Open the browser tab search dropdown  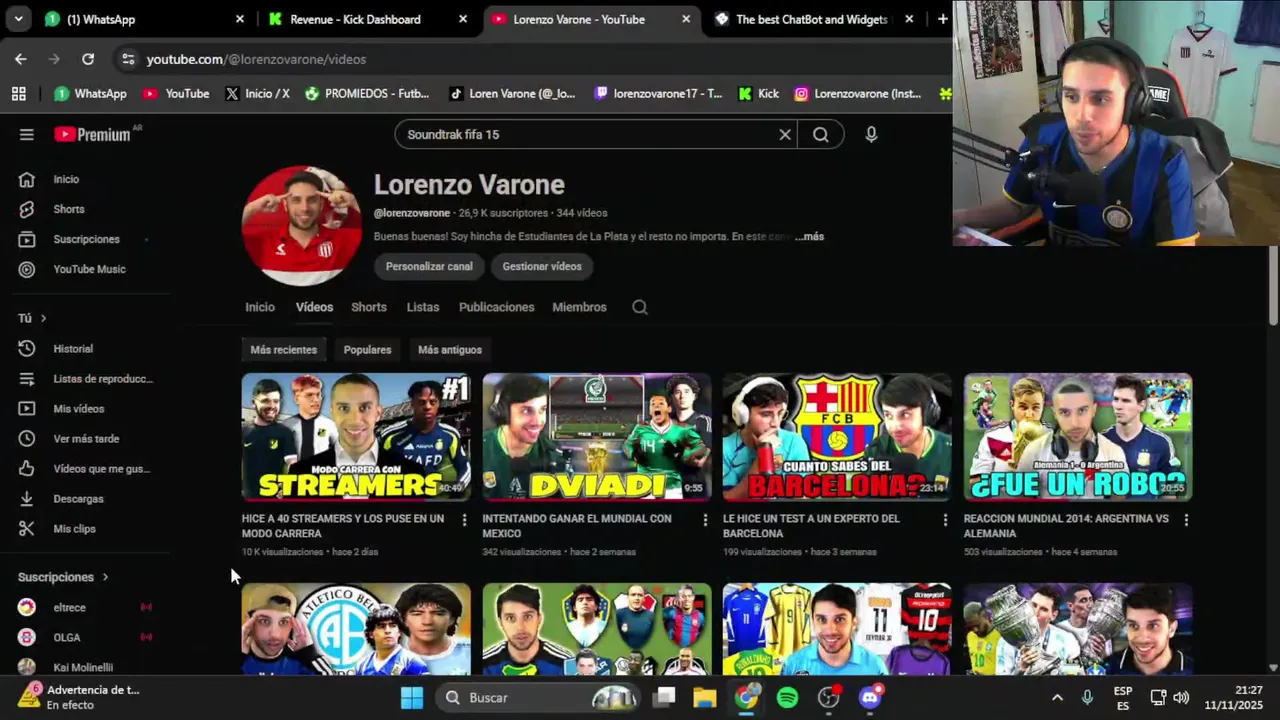(x=18, y=19)
